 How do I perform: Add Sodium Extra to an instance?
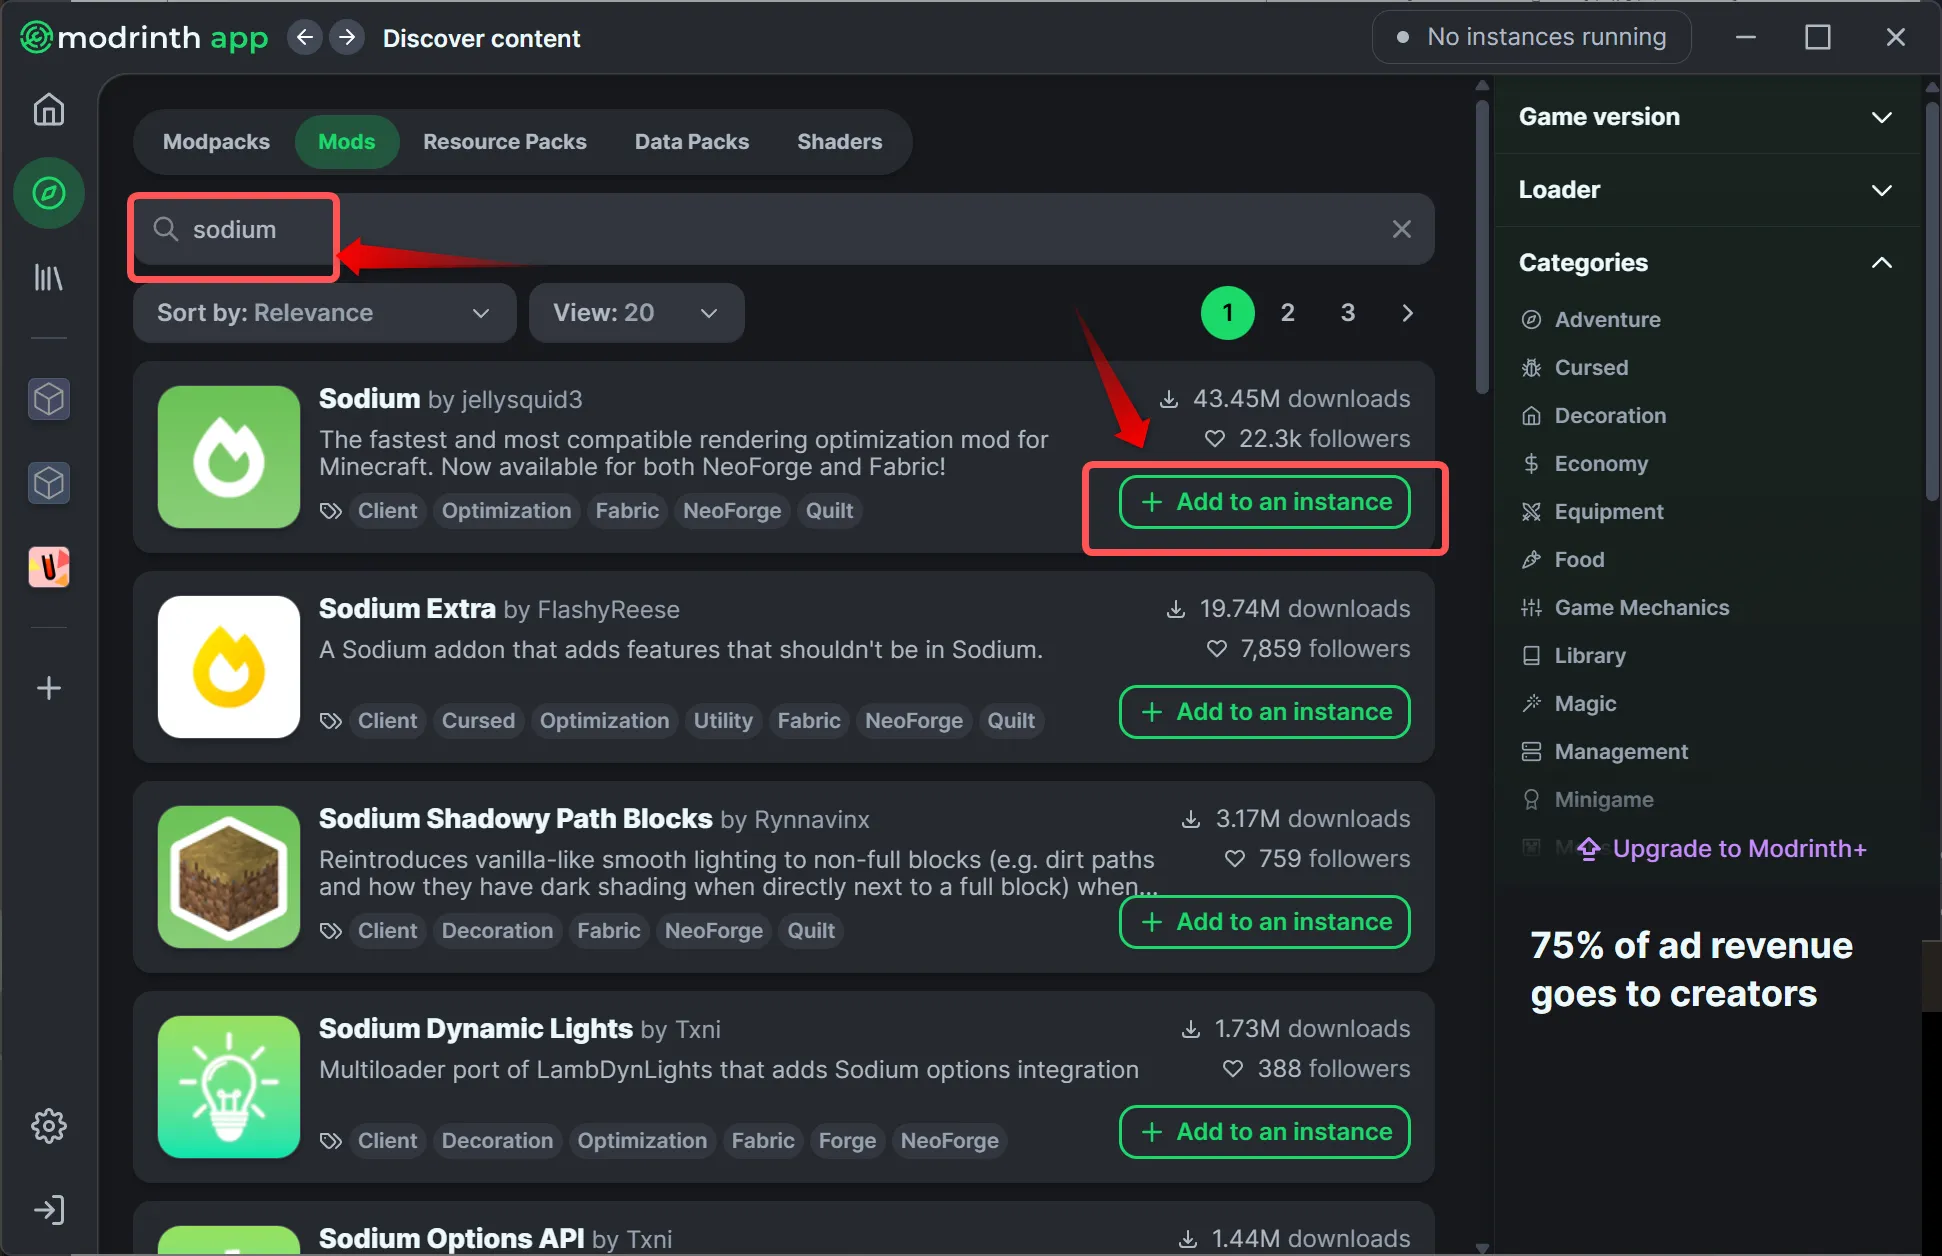[x=1264, y=712]
